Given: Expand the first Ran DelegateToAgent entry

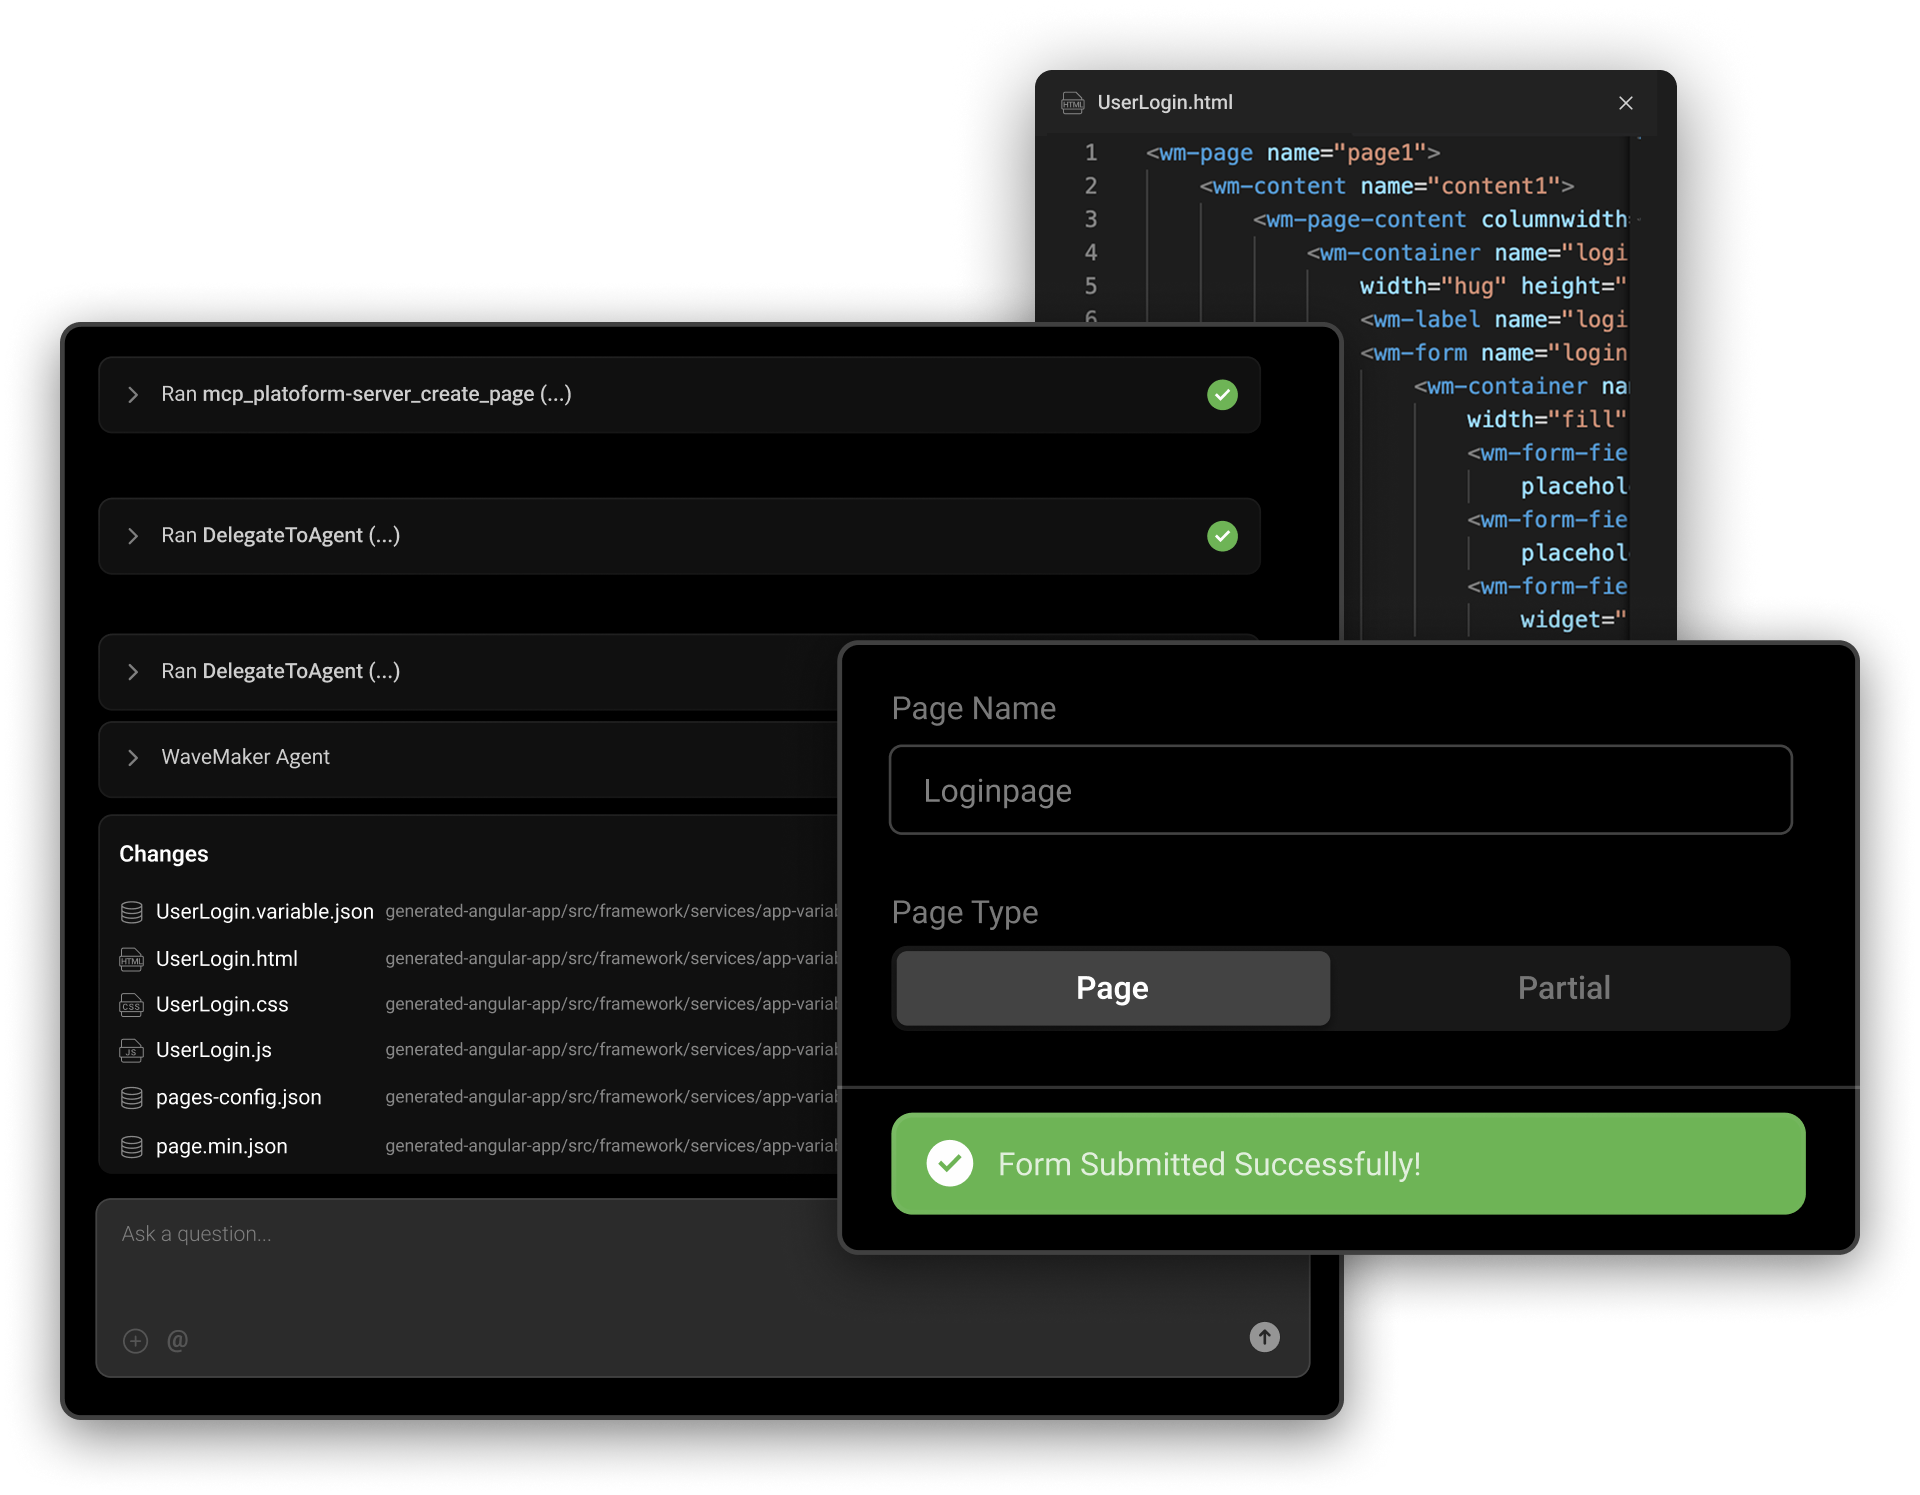Looking at the screenshot, I should 133,536.
